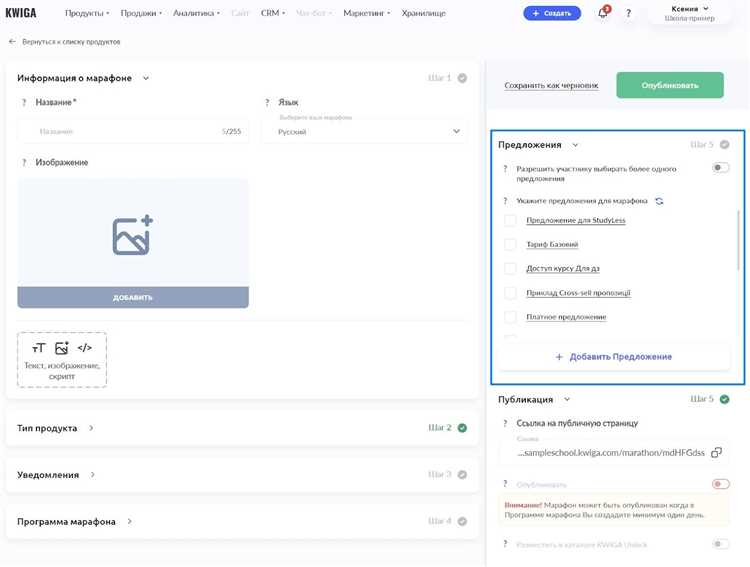This screenshot has height=567, width=750.
Task: Click help icon next to Изображение
Action: point(24,163)
